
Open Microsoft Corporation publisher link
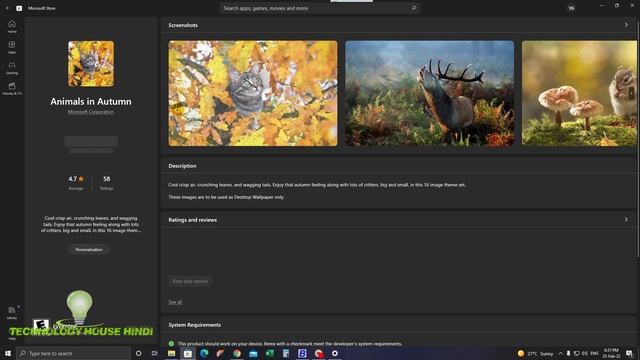point(91,112)
